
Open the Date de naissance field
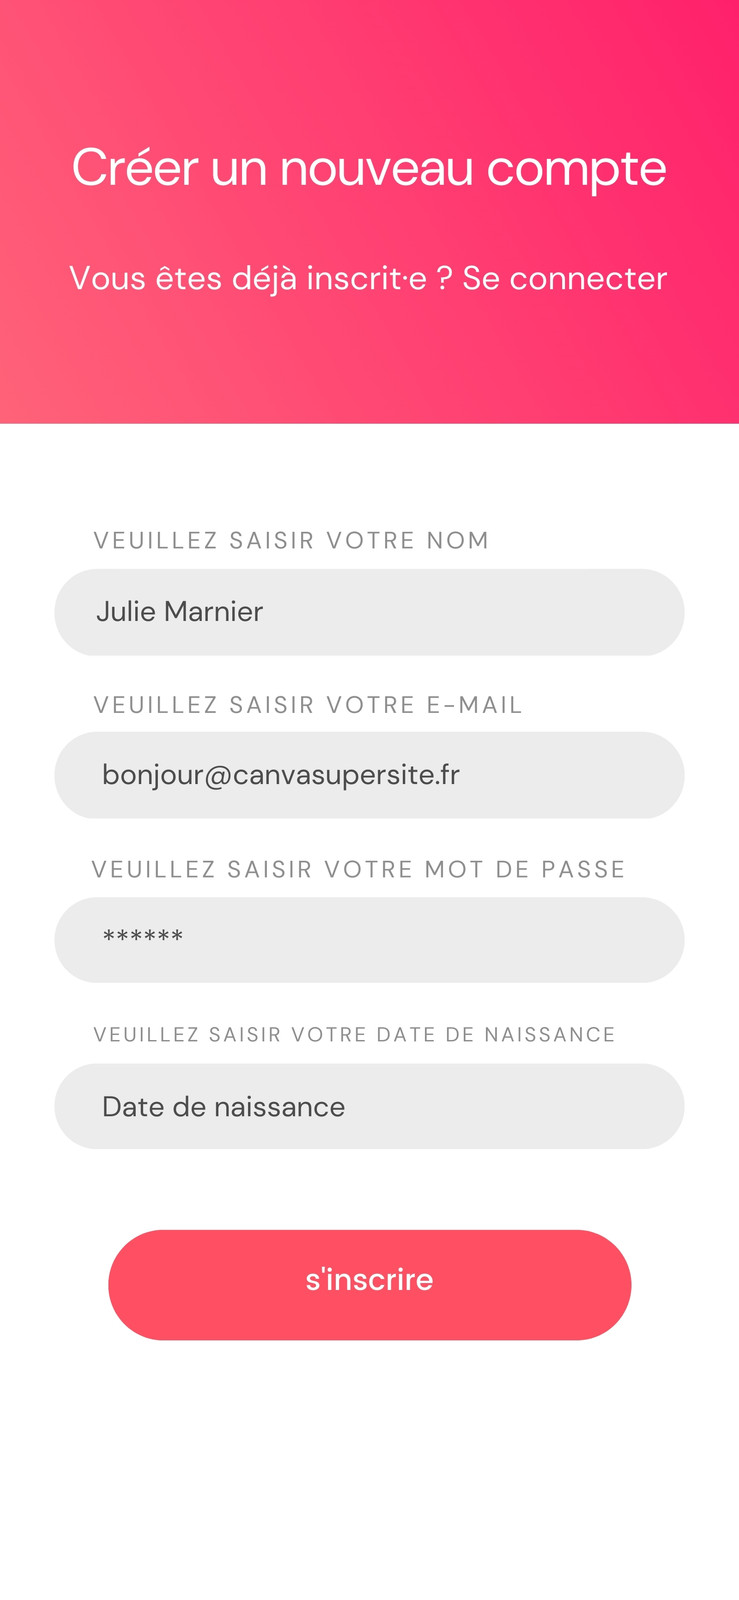tap(369, 1106)
